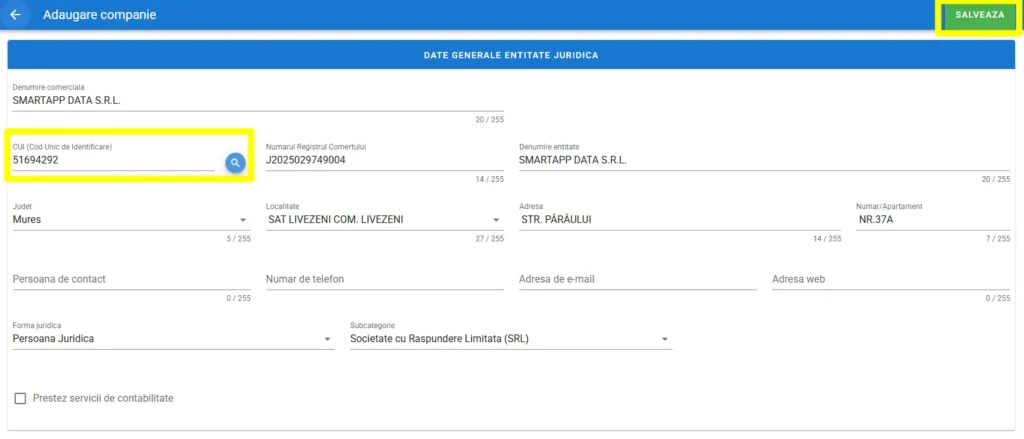The height and width of the screenshot is (439, 1024).
Task: Click the Date Generale Entitate Juridica header
Action: click(x=512, y=55)
